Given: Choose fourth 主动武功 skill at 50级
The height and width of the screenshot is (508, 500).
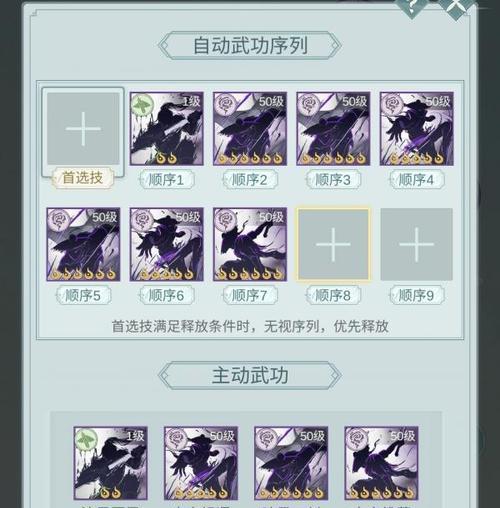Looking at the screenshot, I should 381,463.
